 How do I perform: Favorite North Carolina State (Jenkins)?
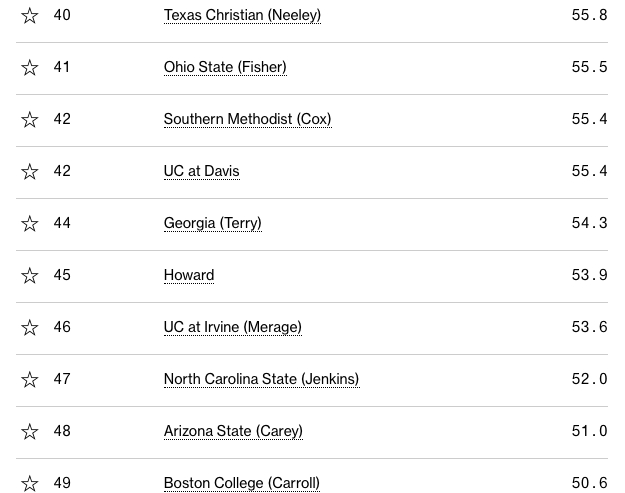coord(30,380)
